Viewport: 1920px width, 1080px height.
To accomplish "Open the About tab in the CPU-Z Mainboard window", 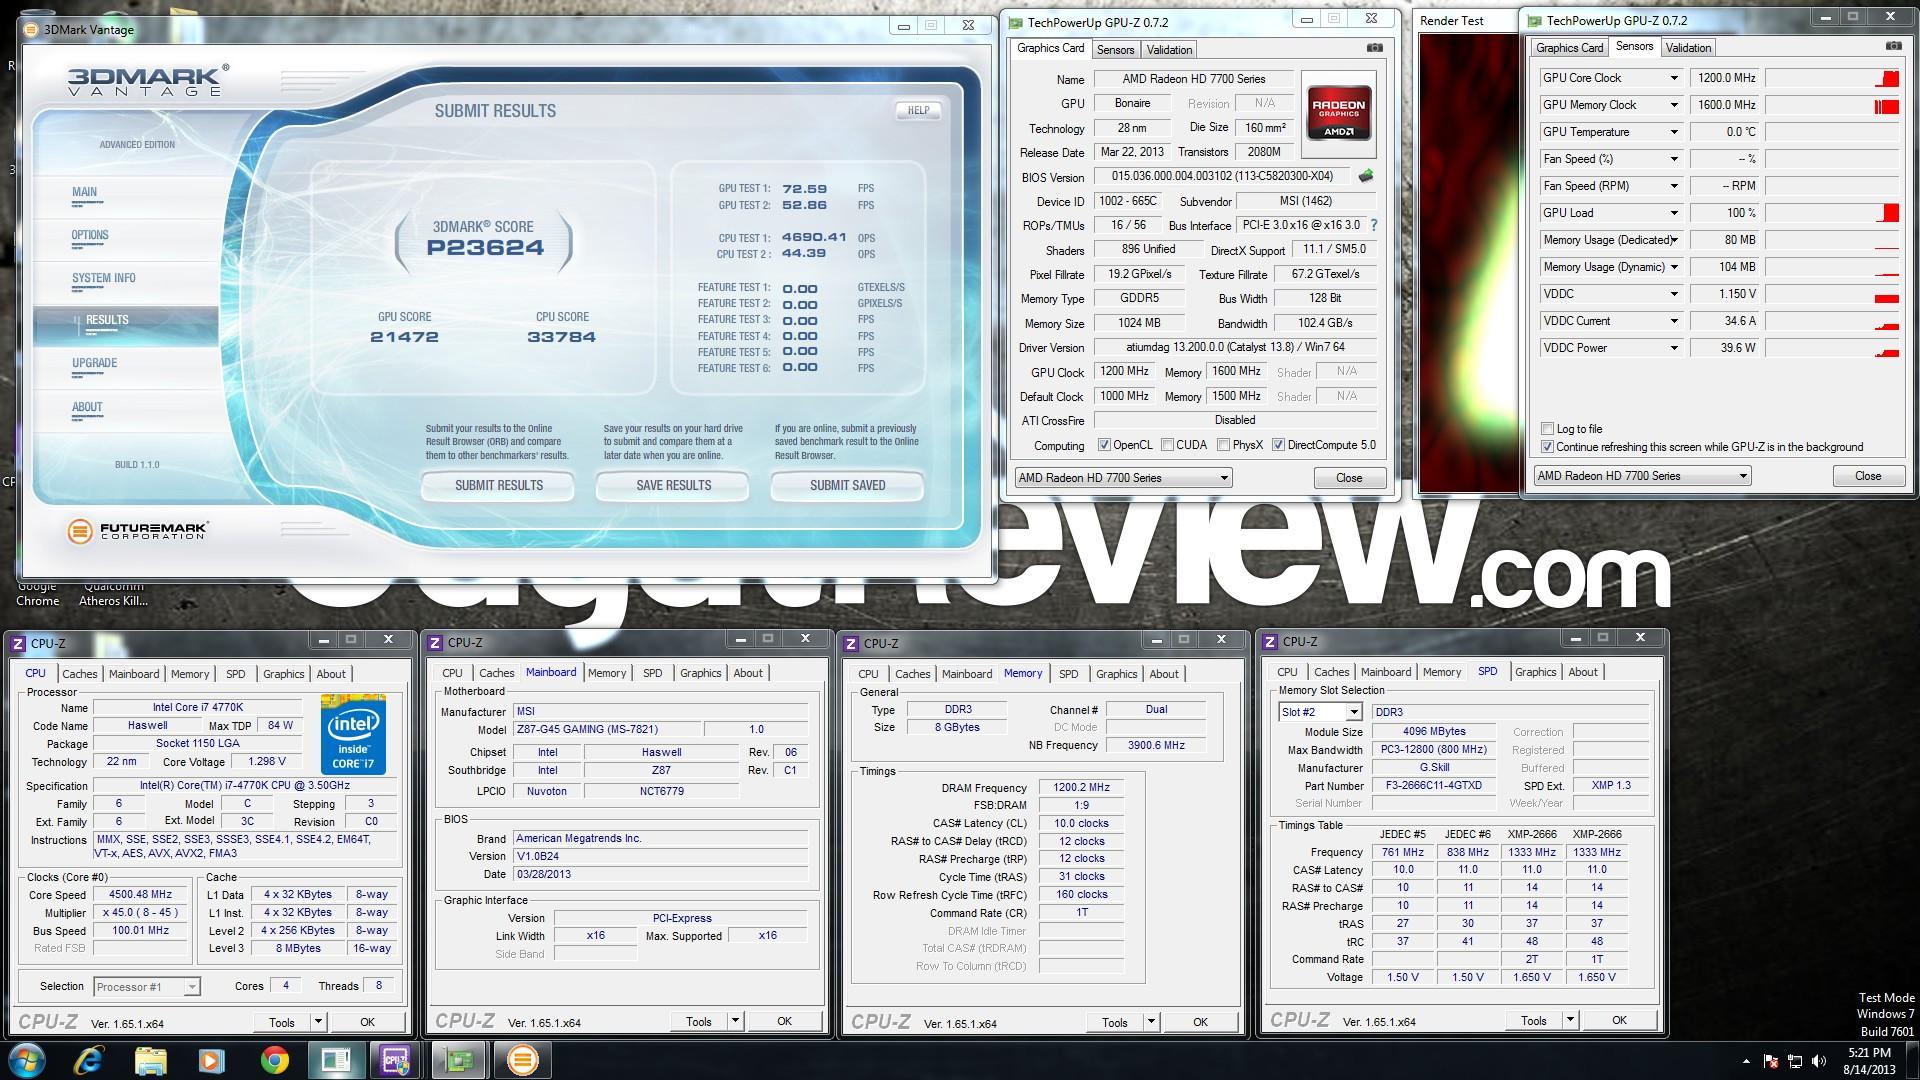I will point(748,673).
